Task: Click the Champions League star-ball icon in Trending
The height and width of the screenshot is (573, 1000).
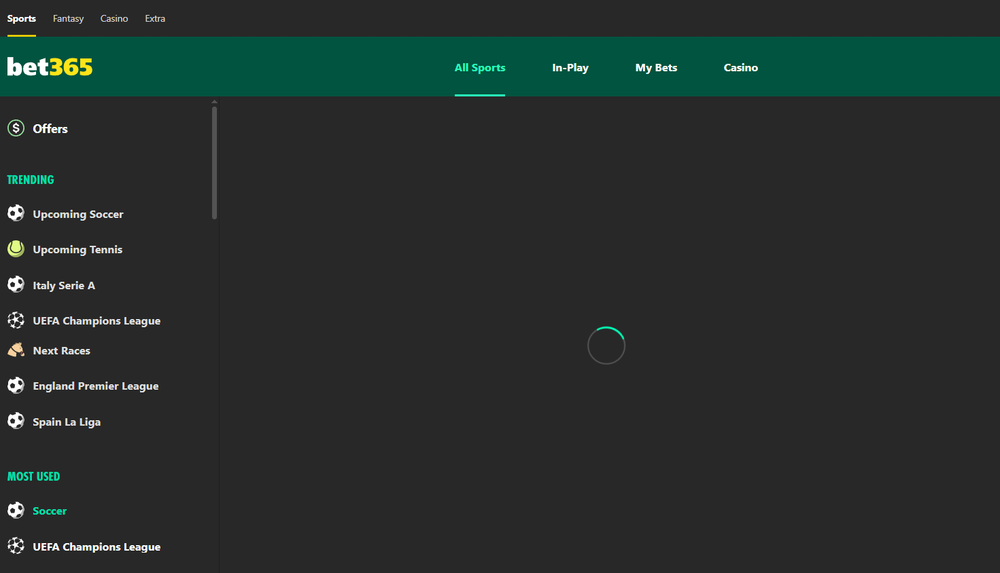Action: click(x=16, y=320)
